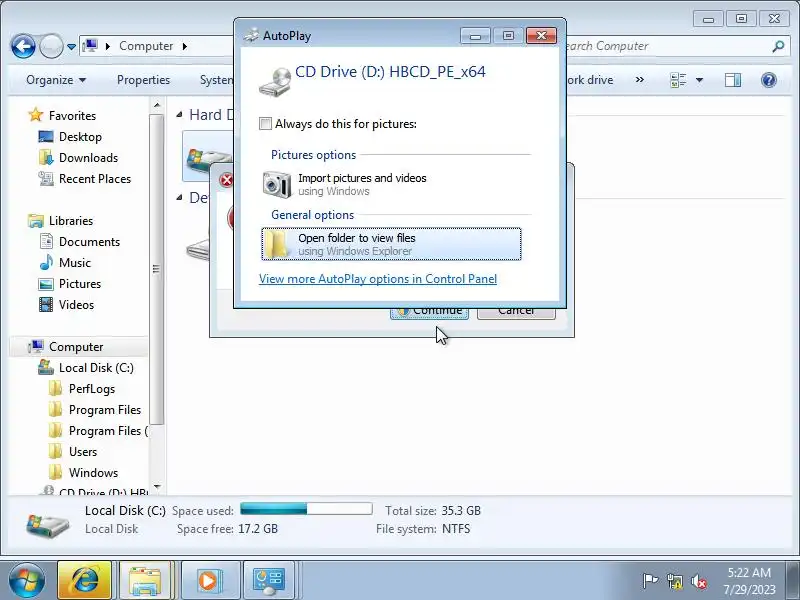The width and height of the screenshot is (800, 600).
Task: Open PerfLogs folder in tree
Action: tap(92, 389)
